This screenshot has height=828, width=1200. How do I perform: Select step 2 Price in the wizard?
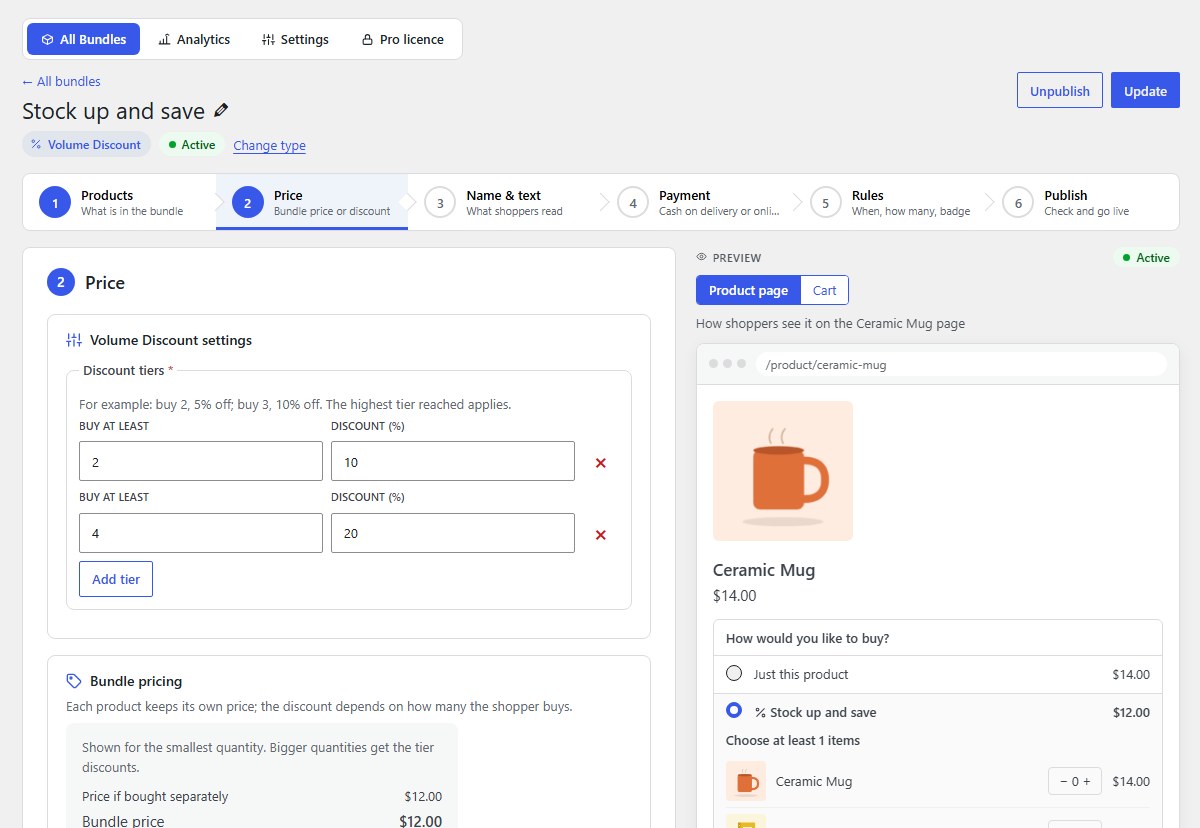tap(312, 202)
